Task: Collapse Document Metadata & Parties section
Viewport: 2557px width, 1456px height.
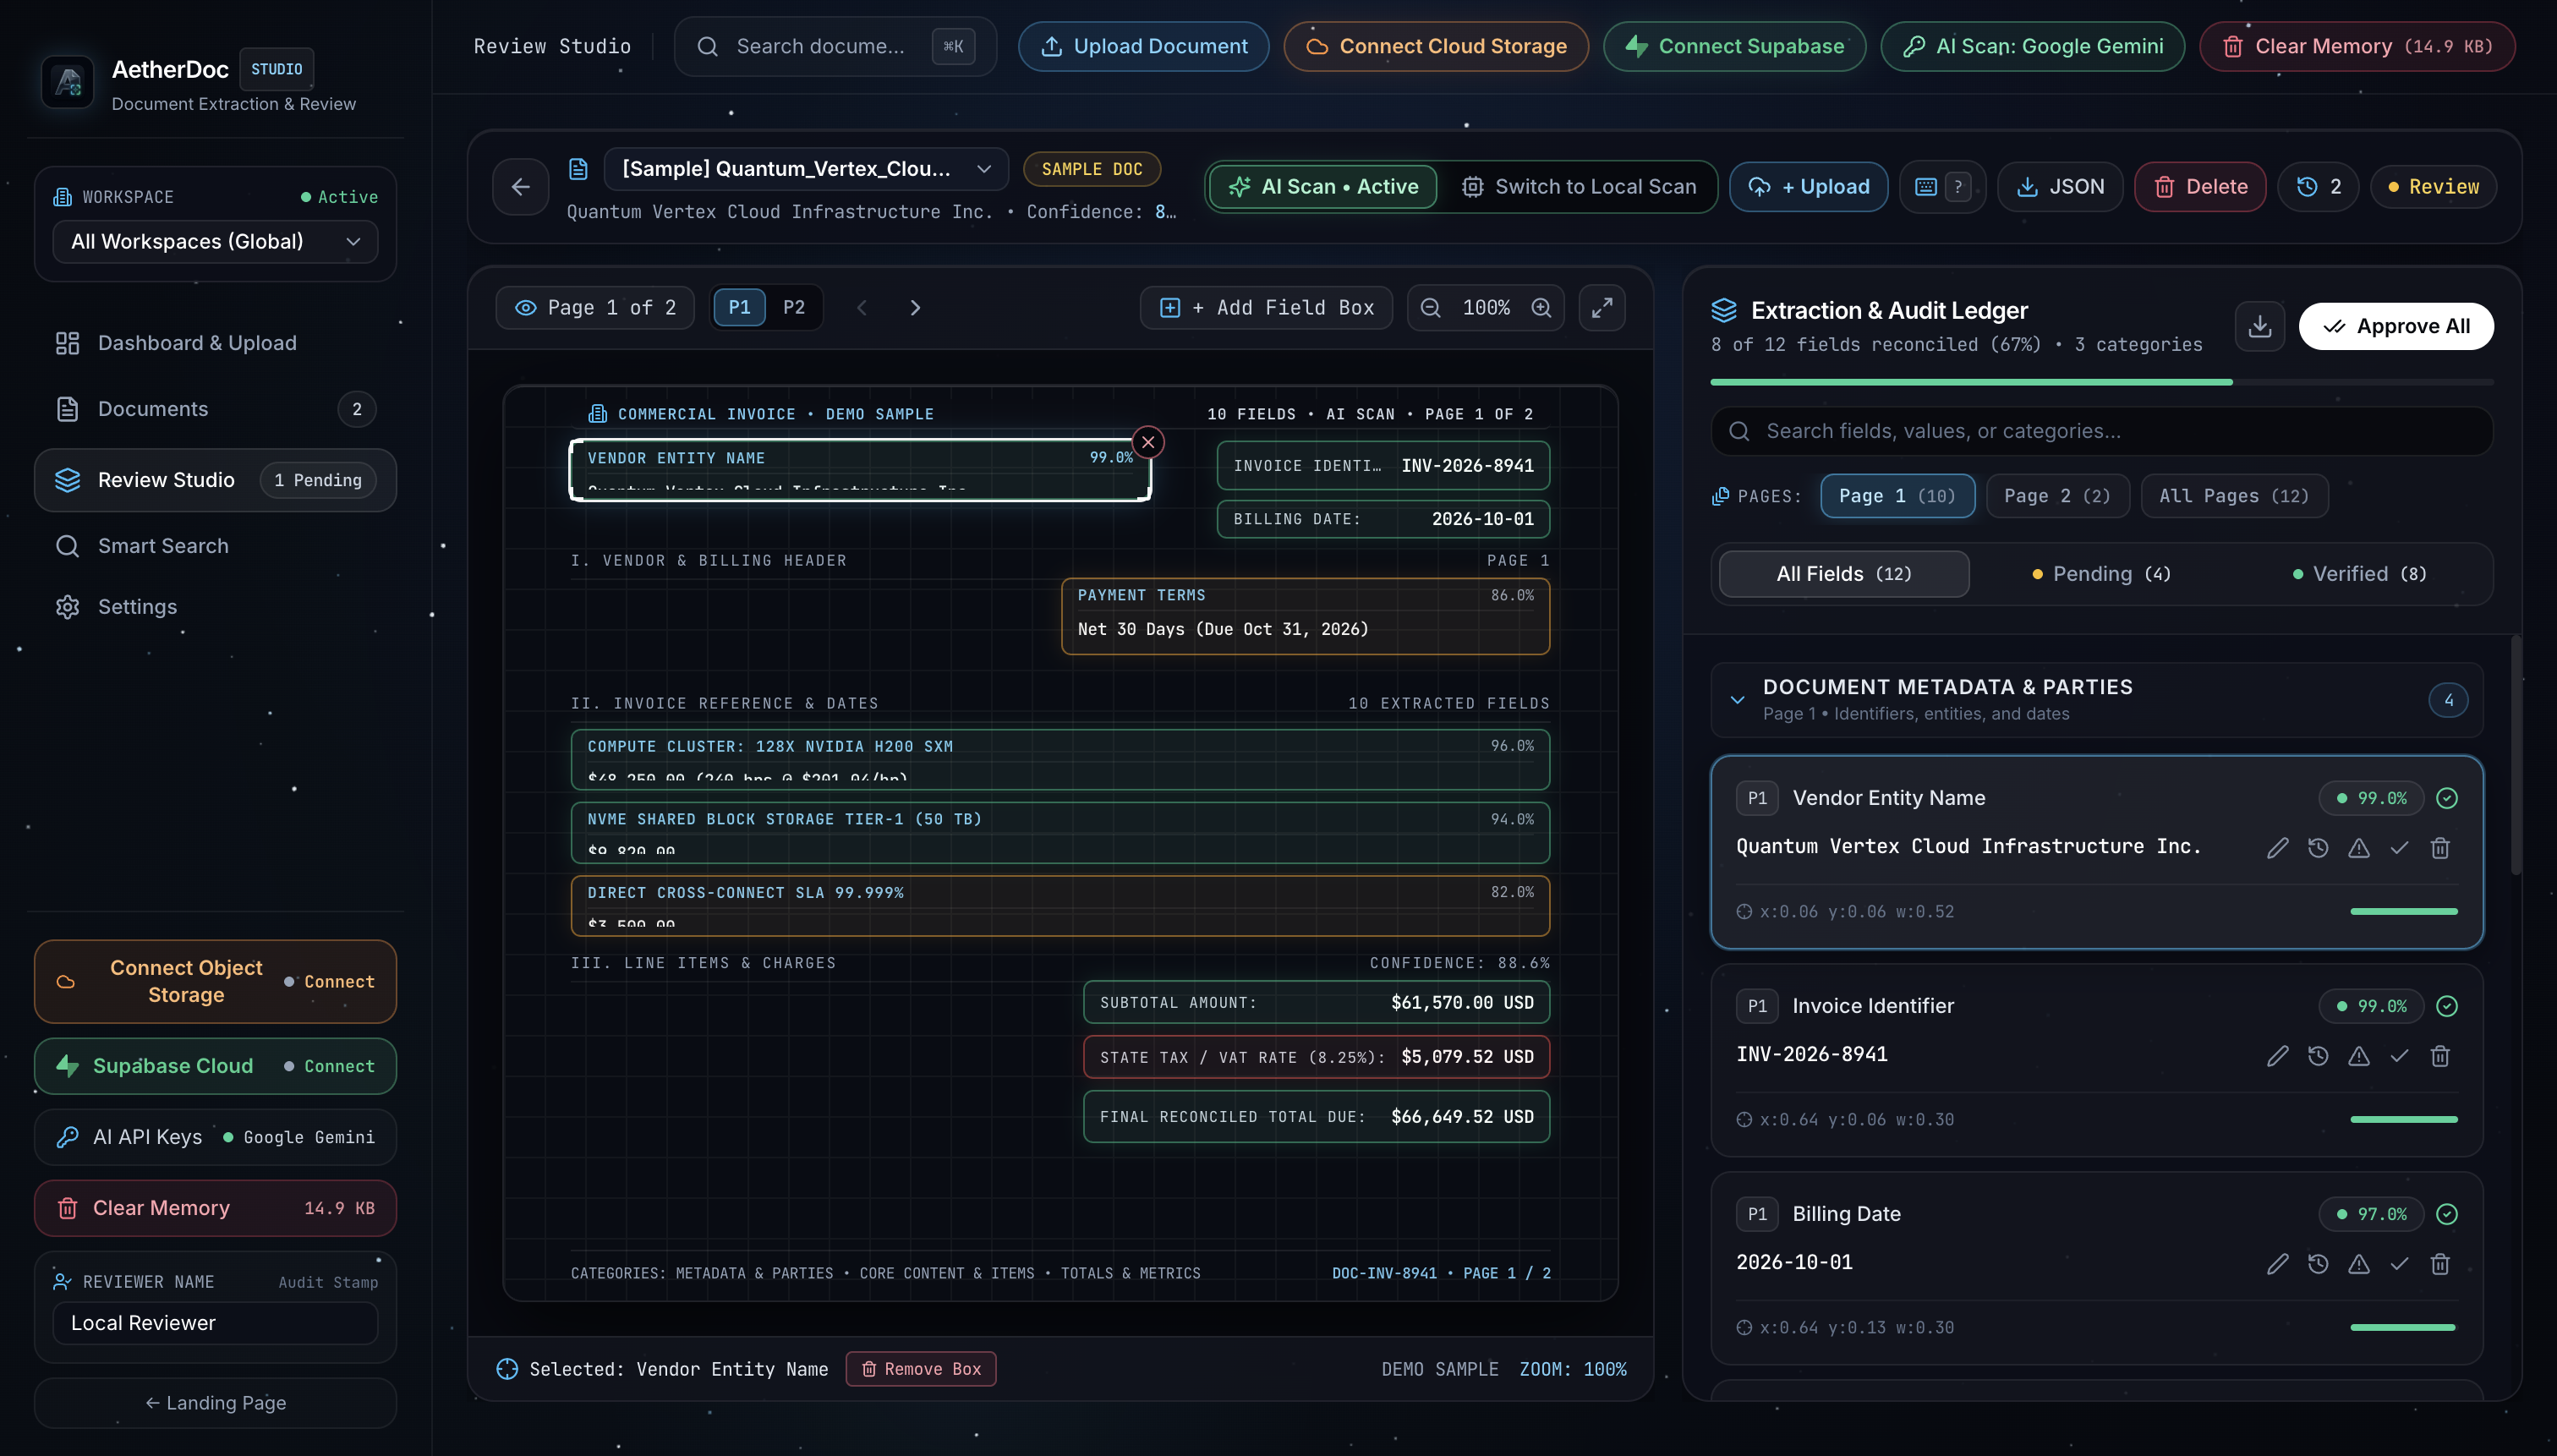Action: 1737,700
